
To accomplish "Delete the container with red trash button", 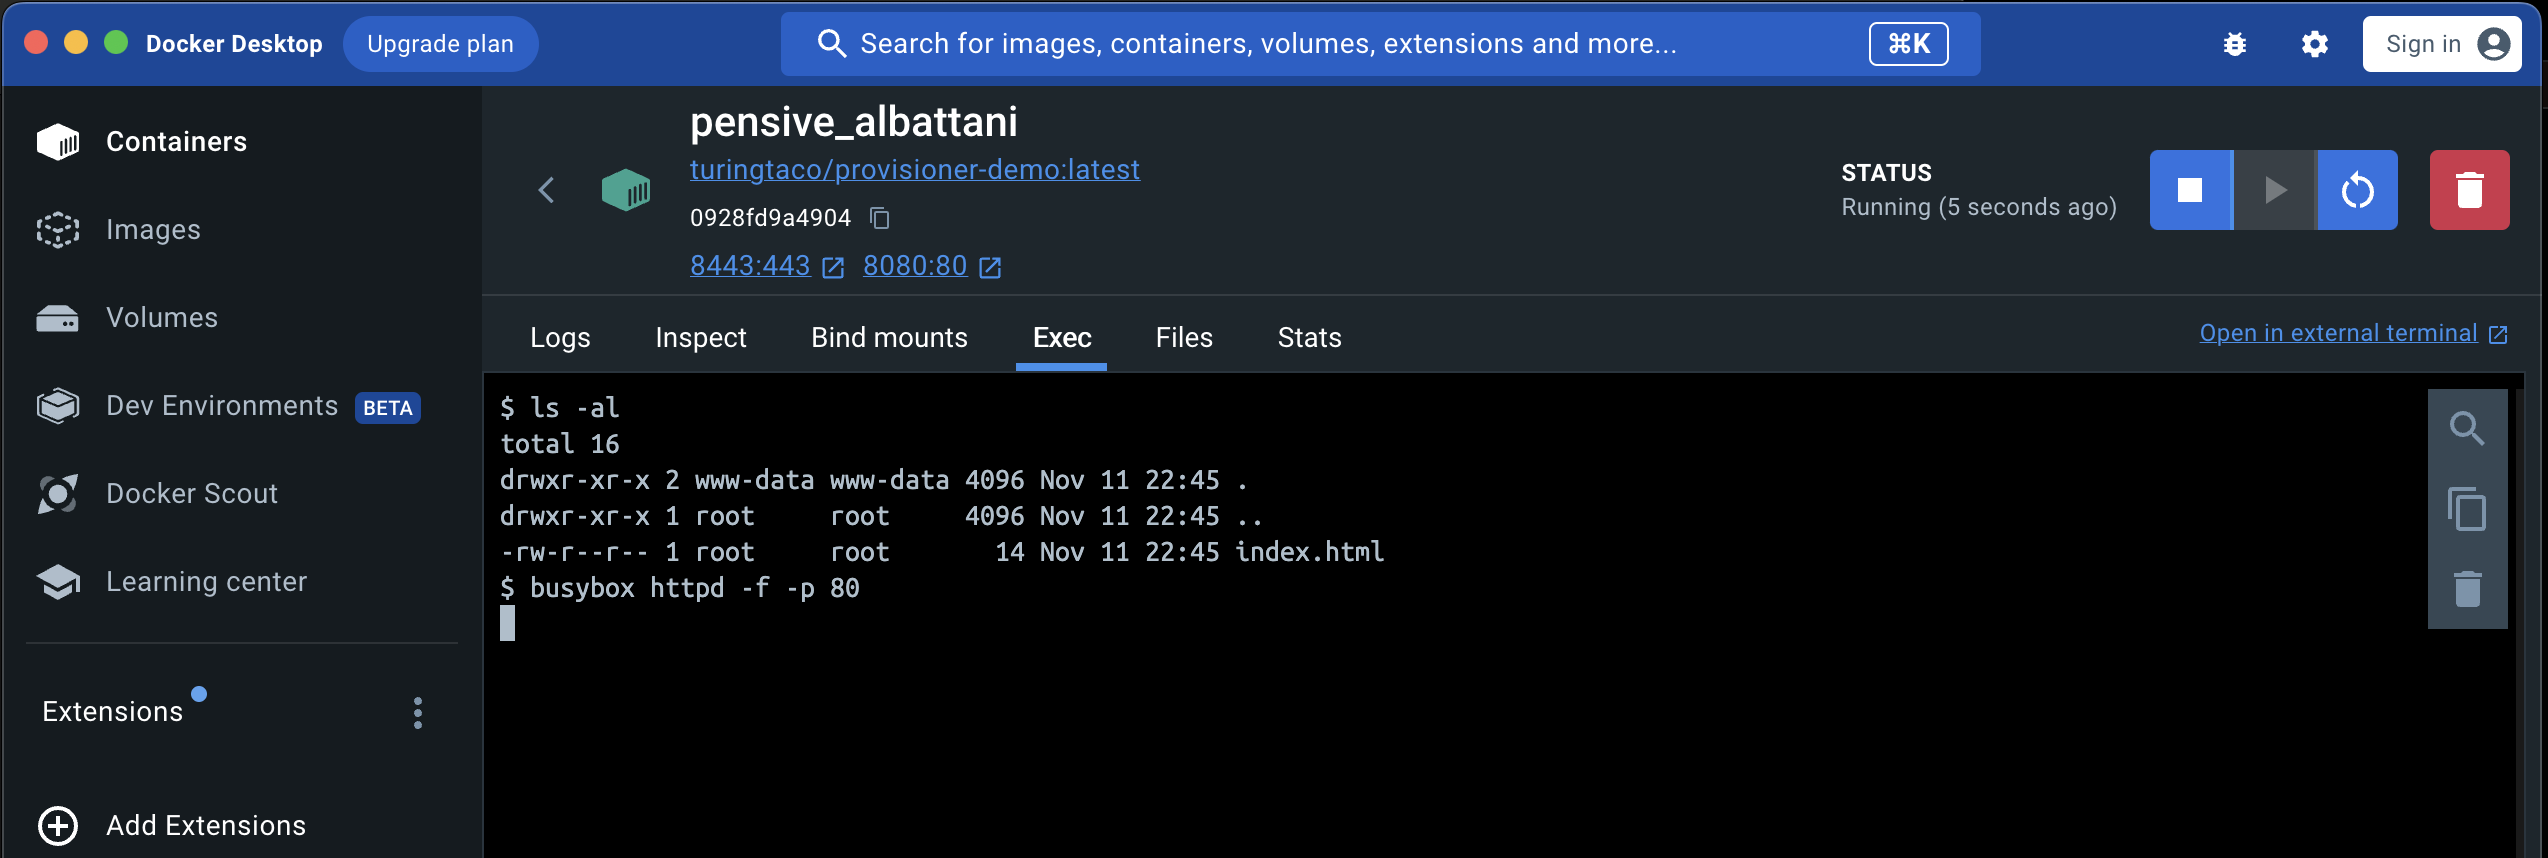I will coord(2470,190).
